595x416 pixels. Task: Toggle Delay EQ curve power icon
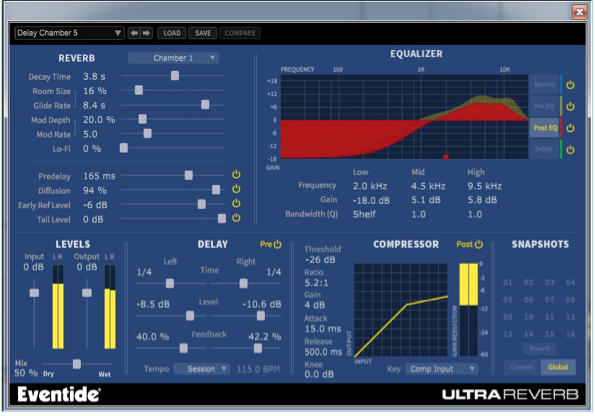(x=570, y=150)
